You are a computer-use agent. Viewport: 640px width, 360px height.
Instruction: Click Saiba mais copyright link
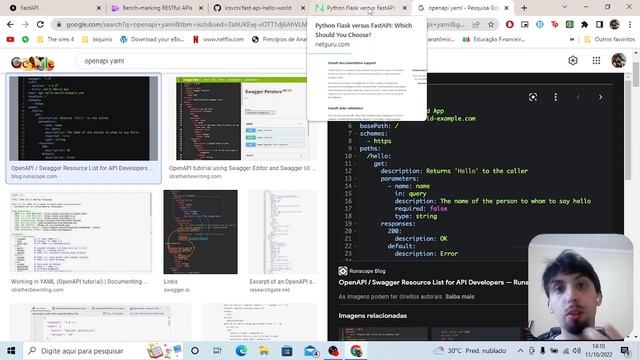click(x=460, y=297)
